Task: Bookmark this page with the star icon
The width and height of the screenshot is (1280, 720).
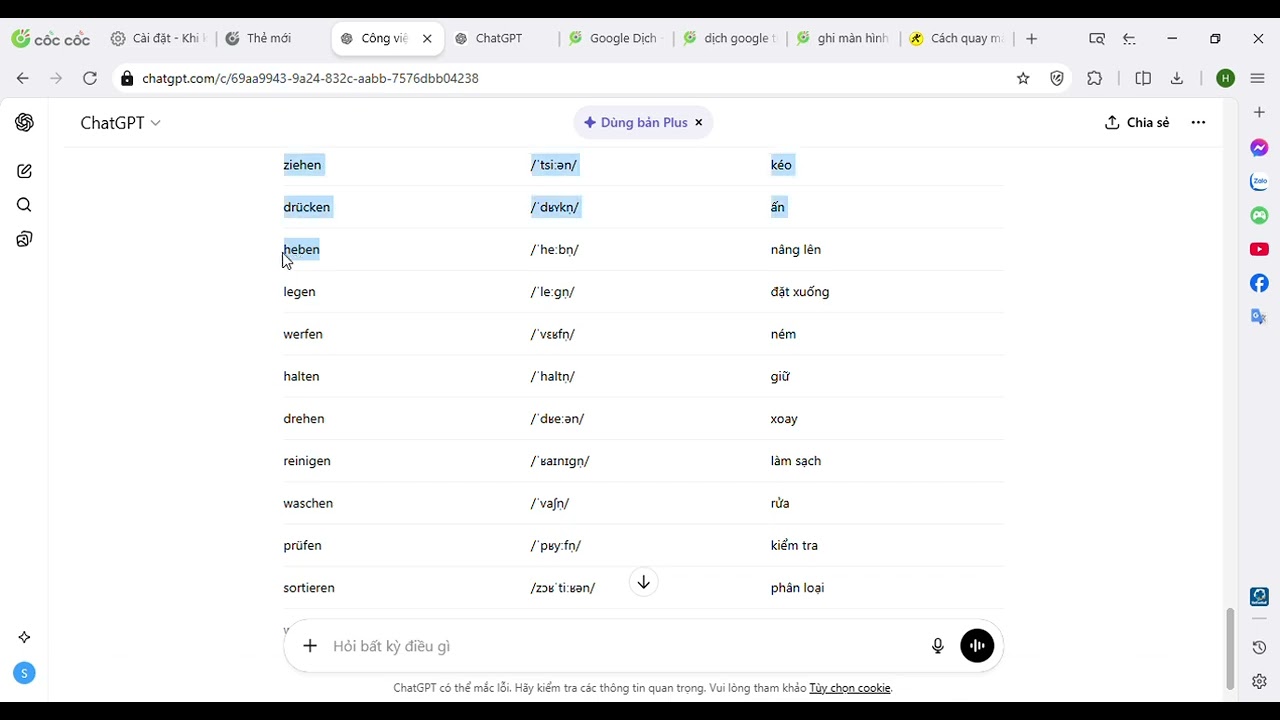Action: [1023, 78]
